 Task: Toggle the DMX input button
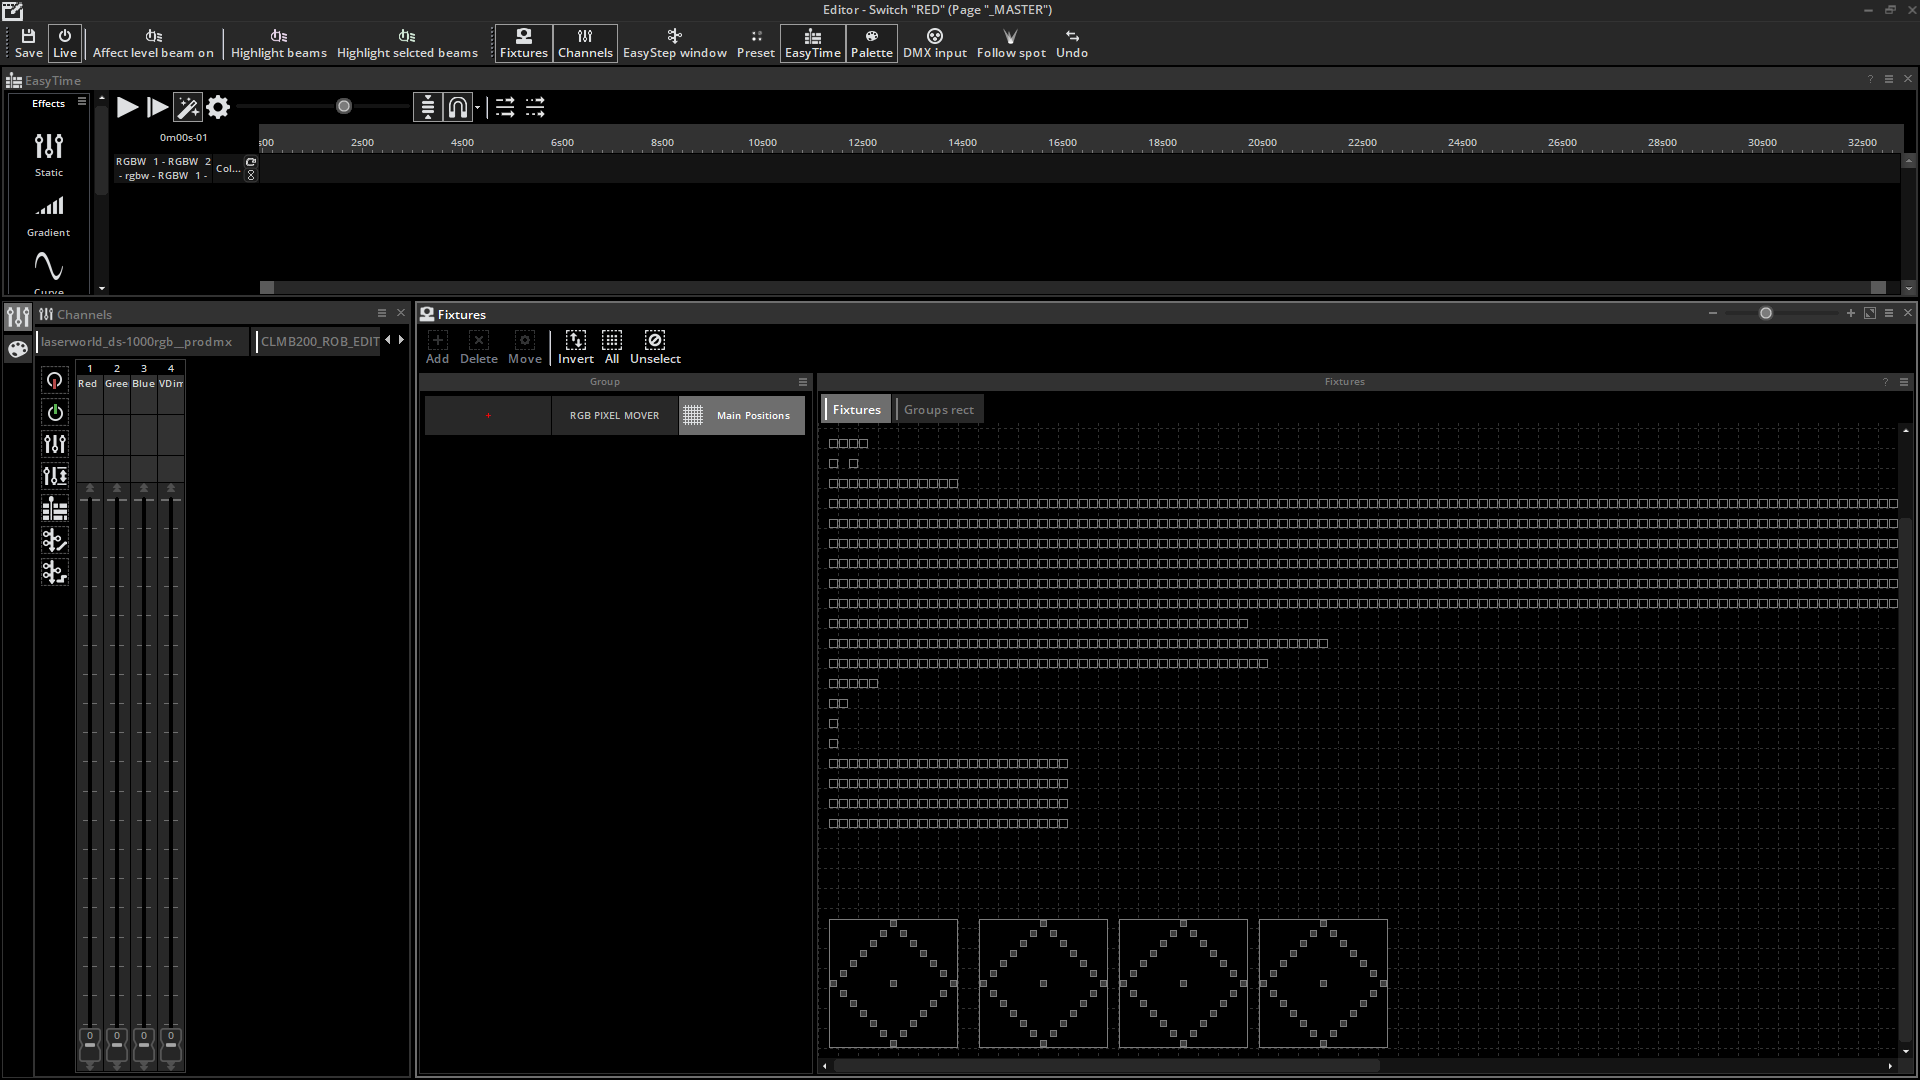point(934,42)
